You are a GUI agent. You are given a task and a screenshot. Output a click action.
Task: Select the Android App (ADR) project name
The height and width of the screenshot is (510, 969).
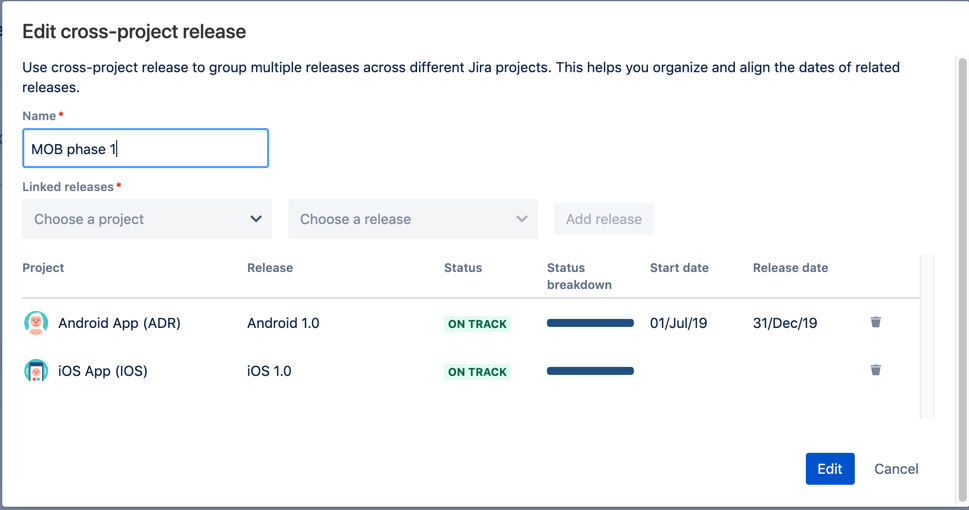tap(119, 323)
